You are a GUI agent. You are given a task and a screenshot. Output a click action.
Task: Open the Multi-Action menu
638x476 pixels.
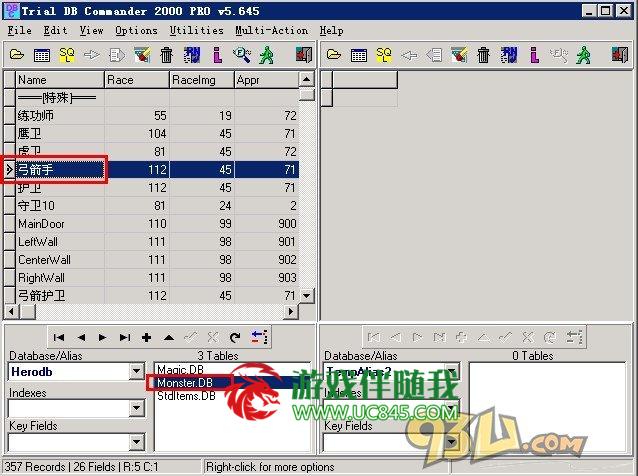pyautogui.click(x=271, y=31)
